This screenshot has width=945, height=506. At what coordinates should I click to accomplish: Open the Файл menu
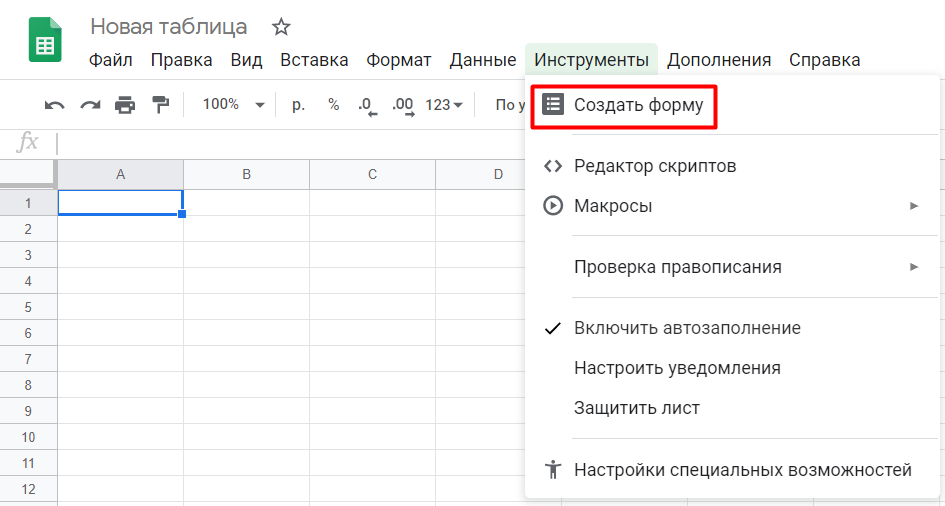(111, 60)
